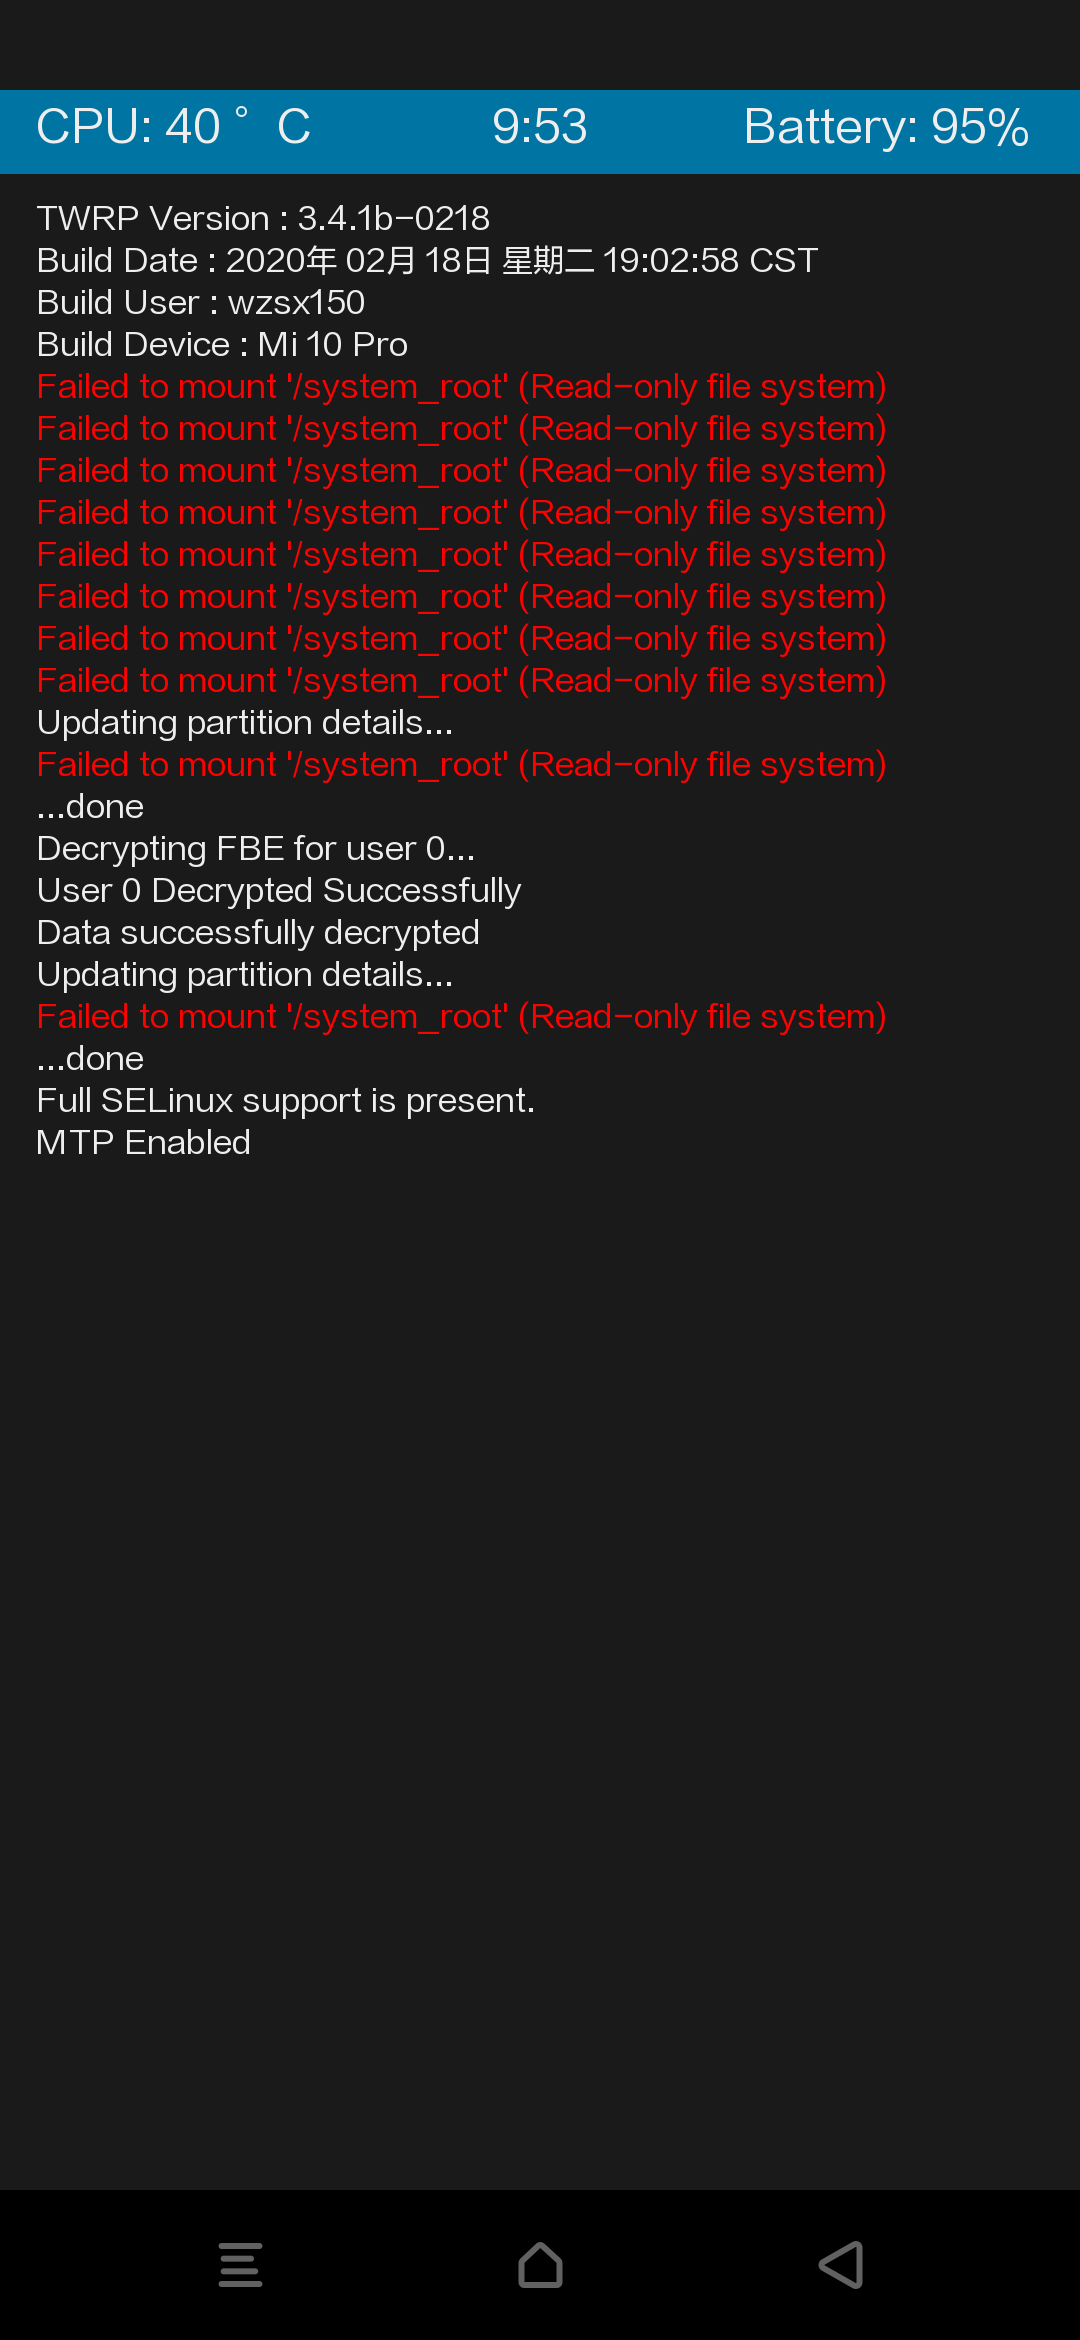Viewport: 1080px width, 2340px height.
Task: Tap the last red Failed to mount line
Action: point(461,1016)
